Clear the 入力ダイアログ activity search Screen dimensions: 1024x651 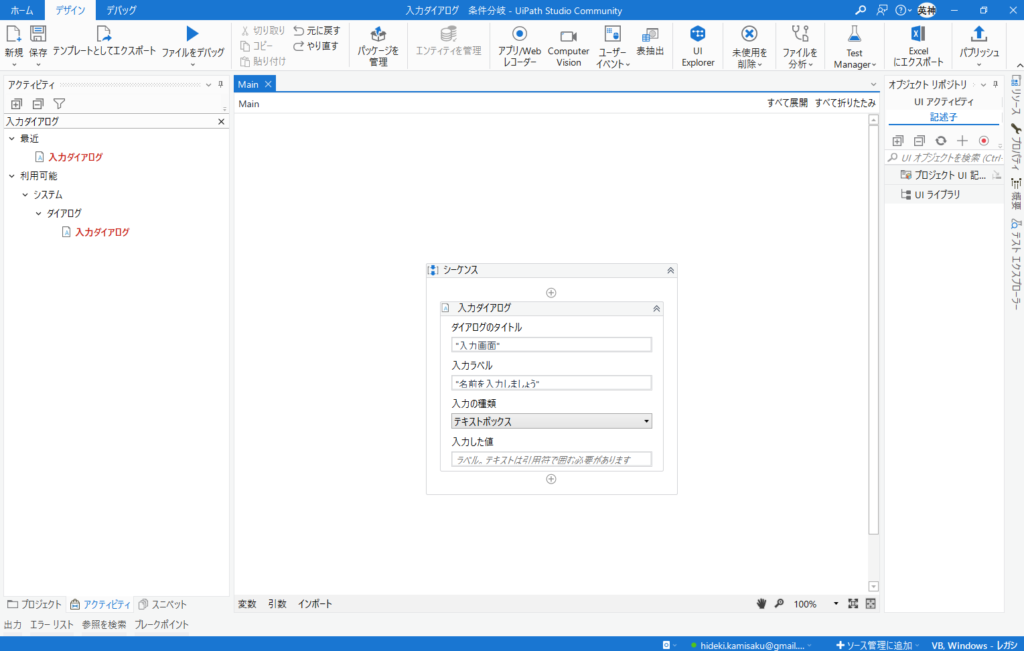pos(221,121)
